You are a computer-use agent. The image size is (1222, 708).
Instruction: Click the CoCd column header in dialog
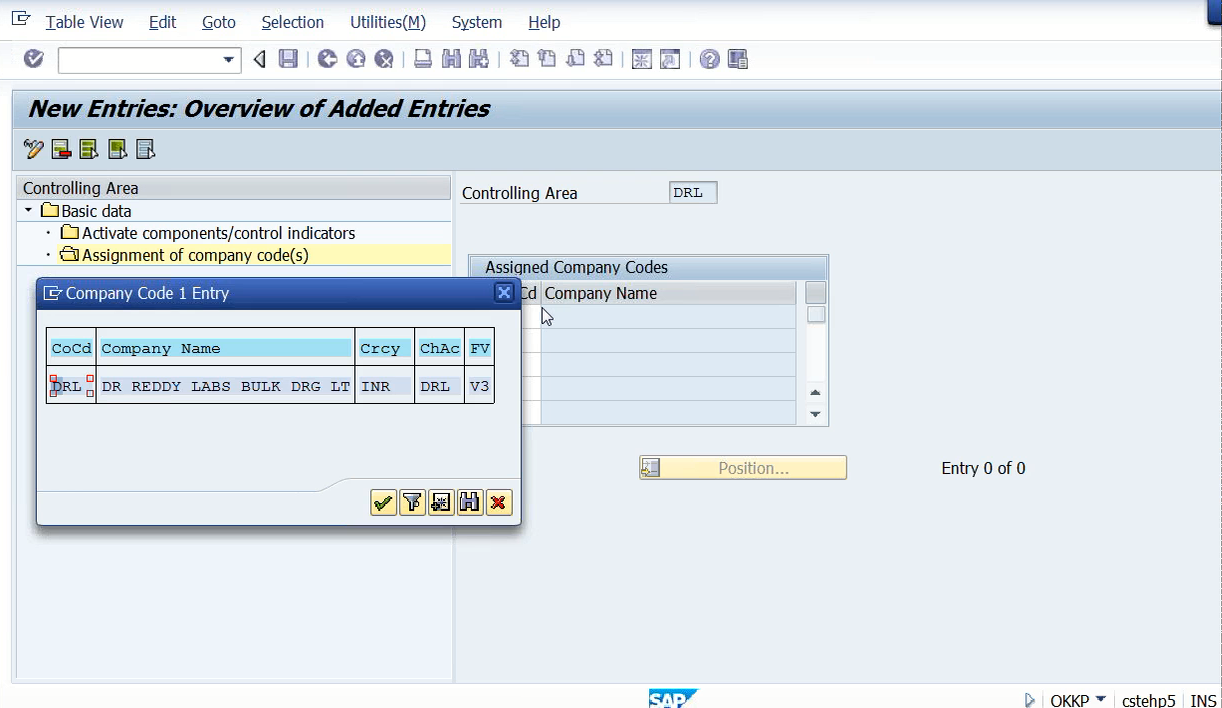pos(72,348)
